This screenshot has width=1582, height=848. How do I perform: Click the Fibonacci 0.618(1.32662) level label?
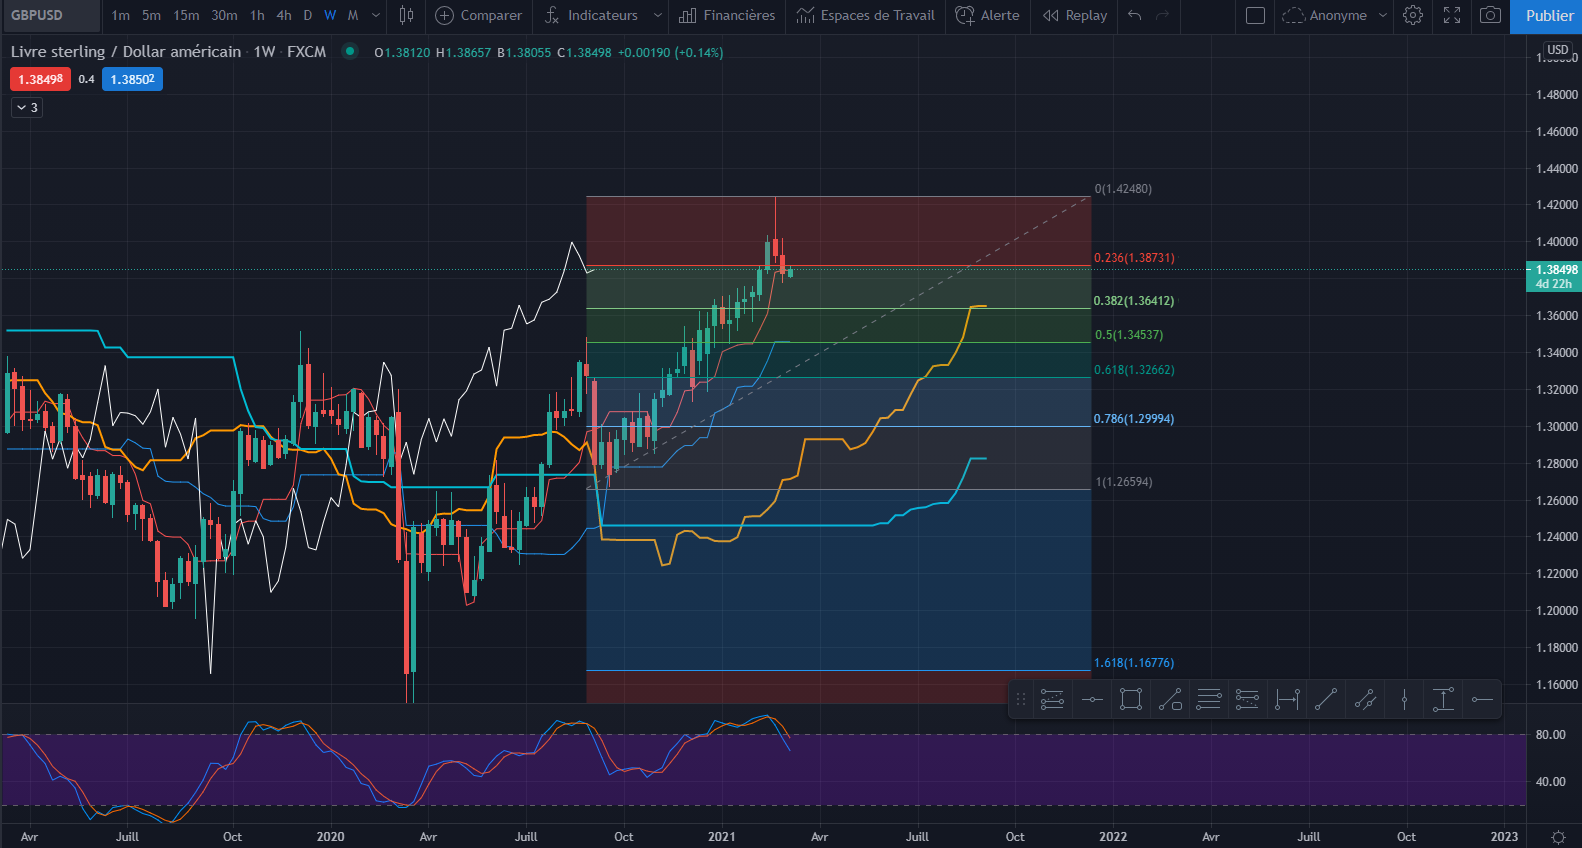1134,370
